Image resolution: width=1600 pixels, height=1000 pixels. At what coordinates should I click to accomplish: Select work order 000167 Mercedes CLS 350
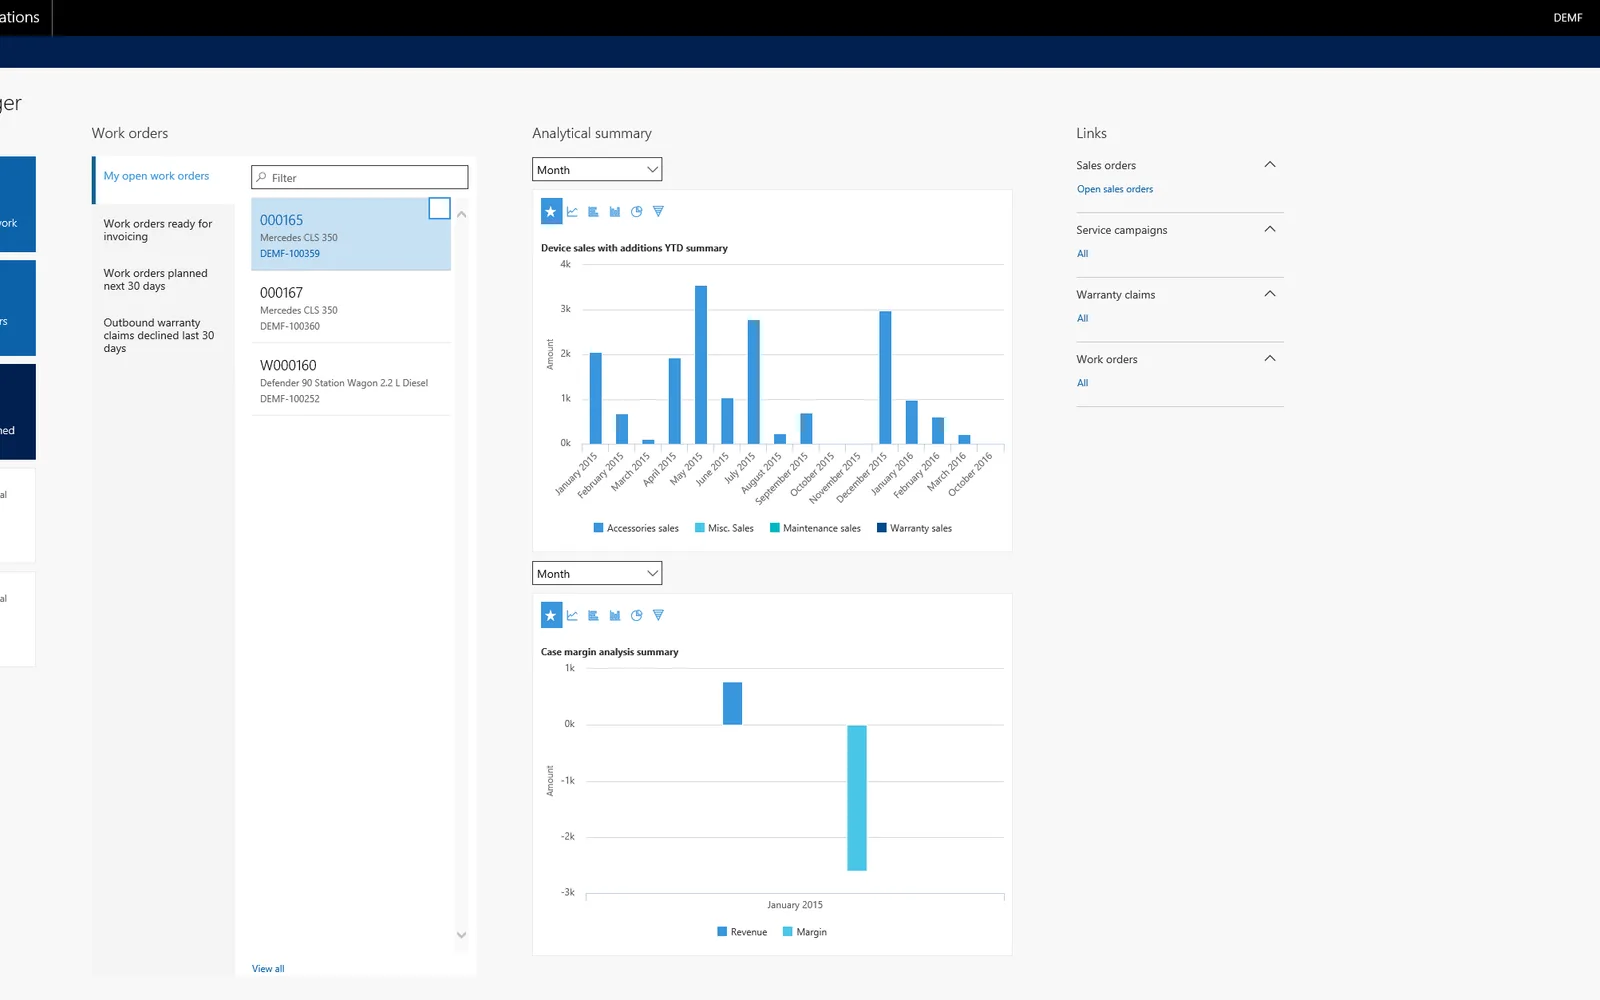tap(351, 307)
